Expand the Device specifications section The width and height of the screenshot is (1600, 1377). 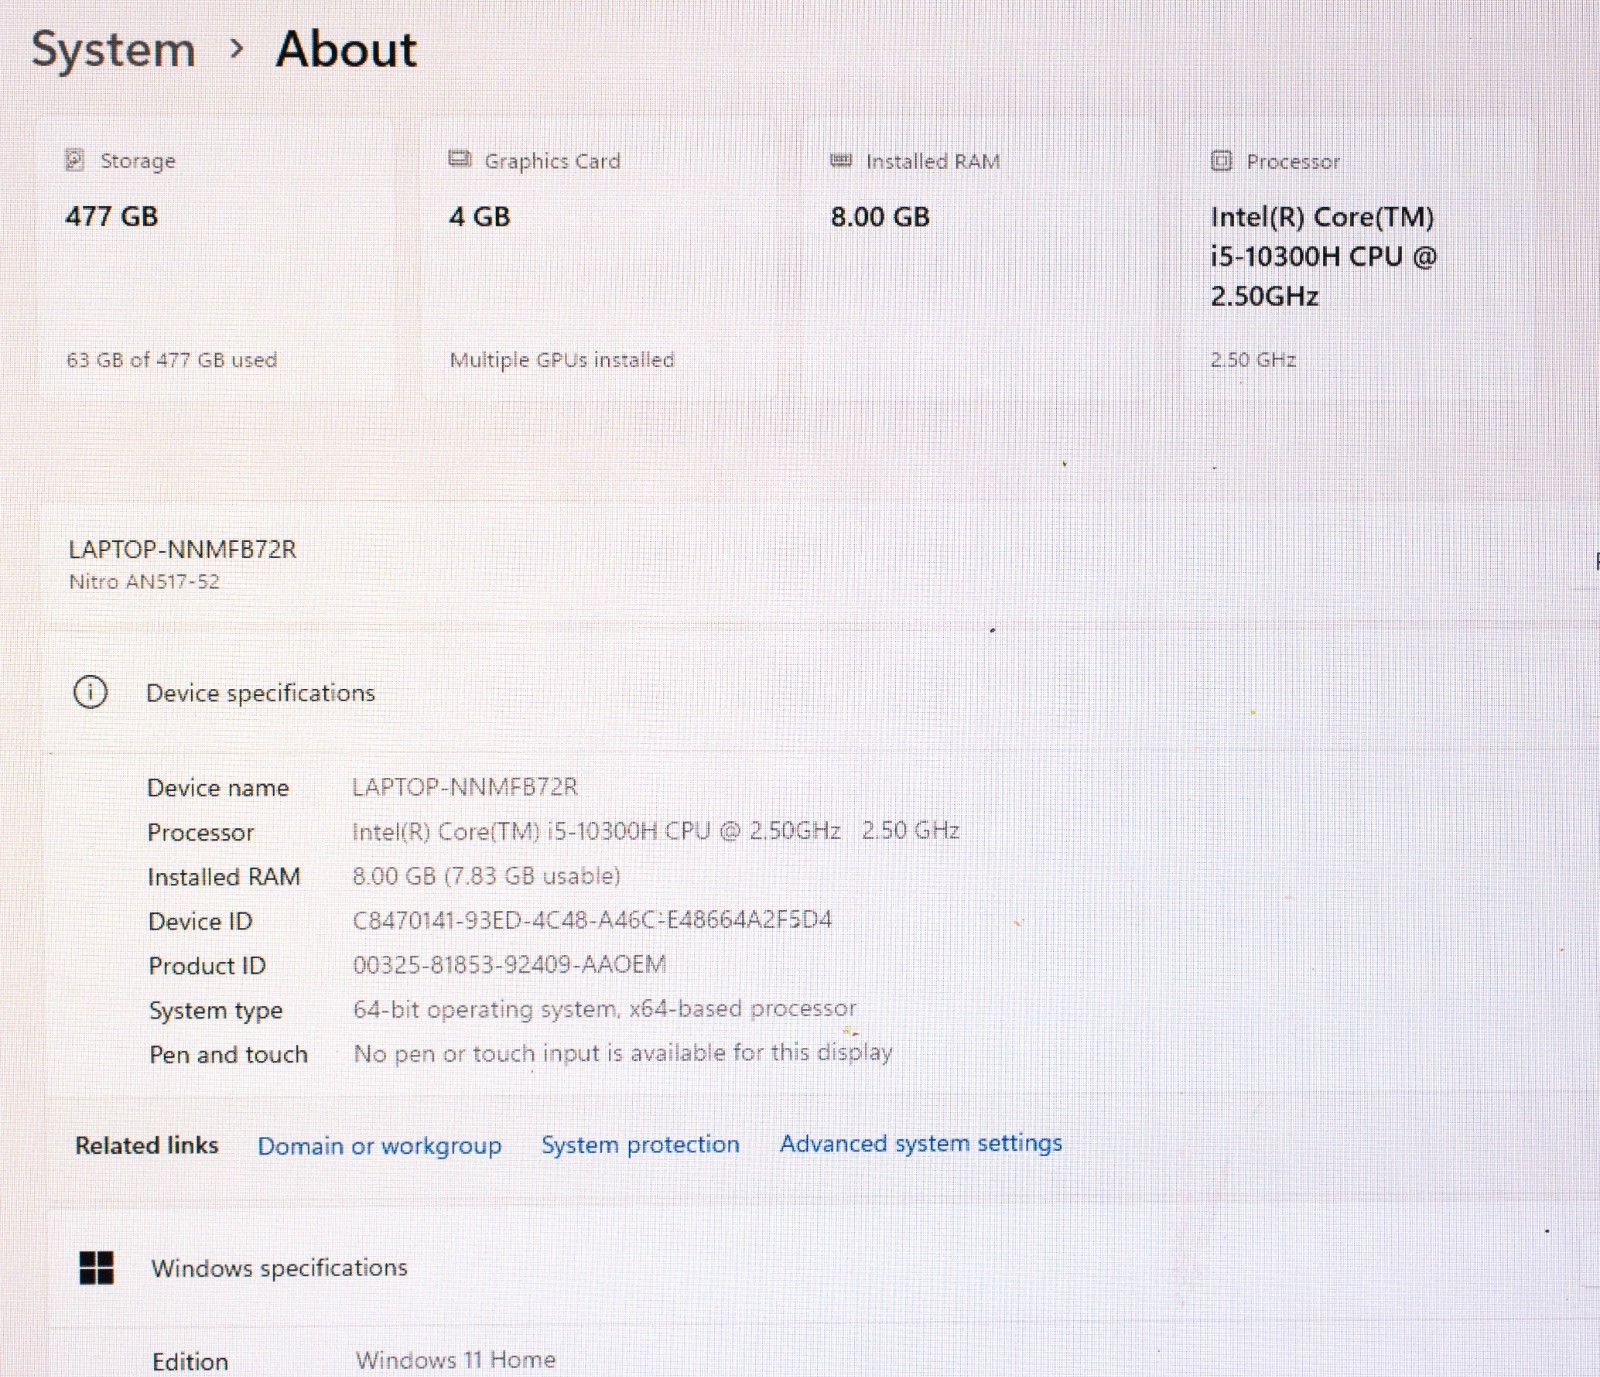point(800,692)
